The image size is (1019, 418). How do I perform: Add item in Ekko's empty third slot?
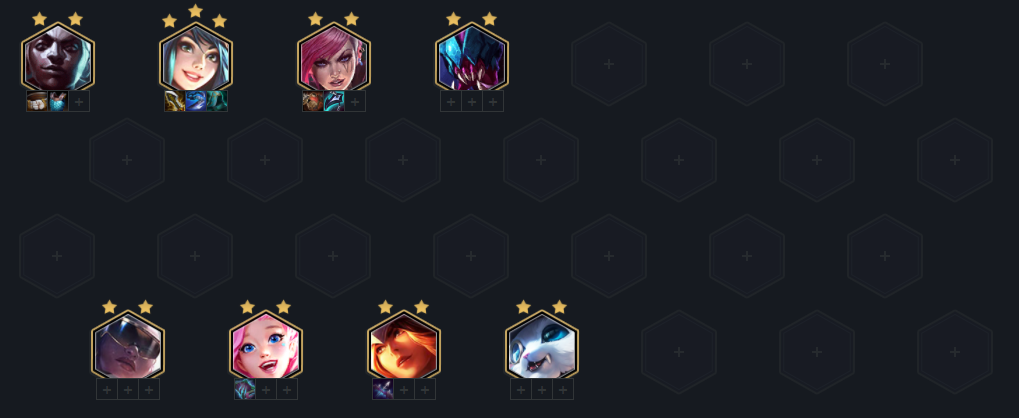coord(79,101)
